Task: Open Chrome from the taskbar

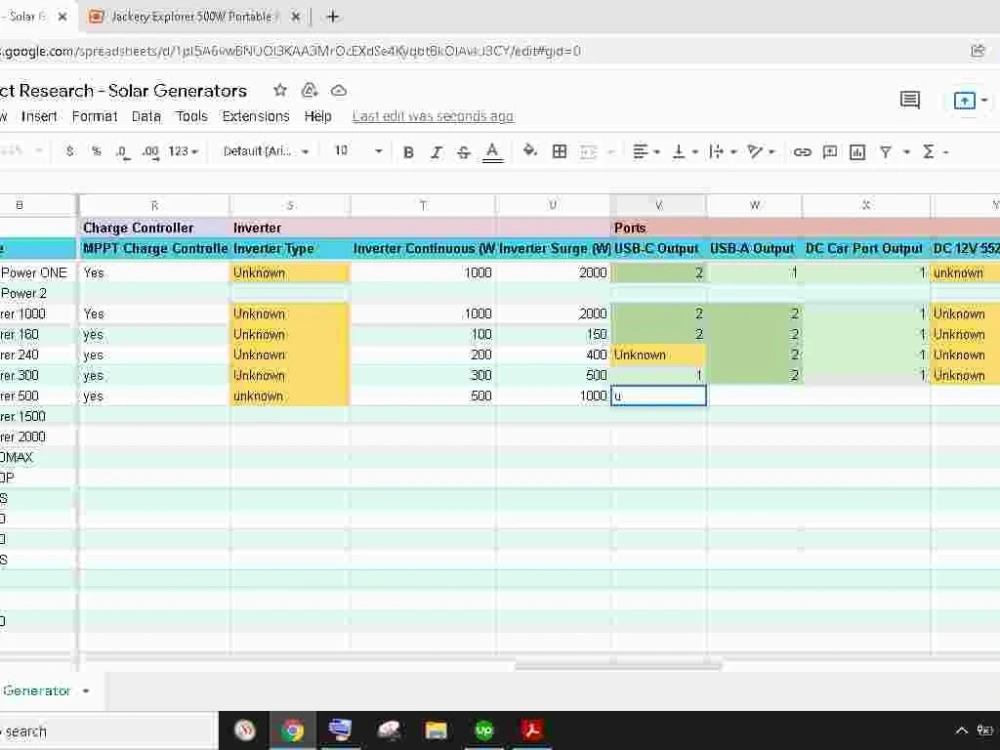Action: (293, 730)
